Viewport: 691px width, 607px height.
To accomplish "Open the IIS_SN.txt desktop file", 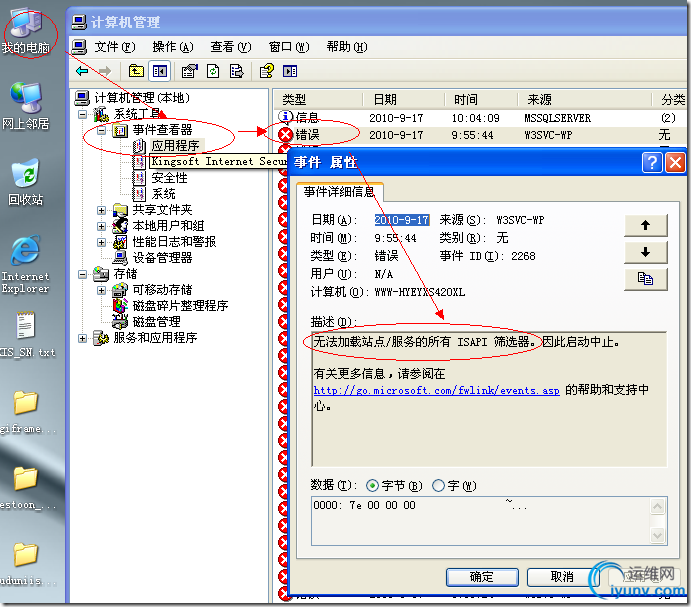I will click(26, 334).
